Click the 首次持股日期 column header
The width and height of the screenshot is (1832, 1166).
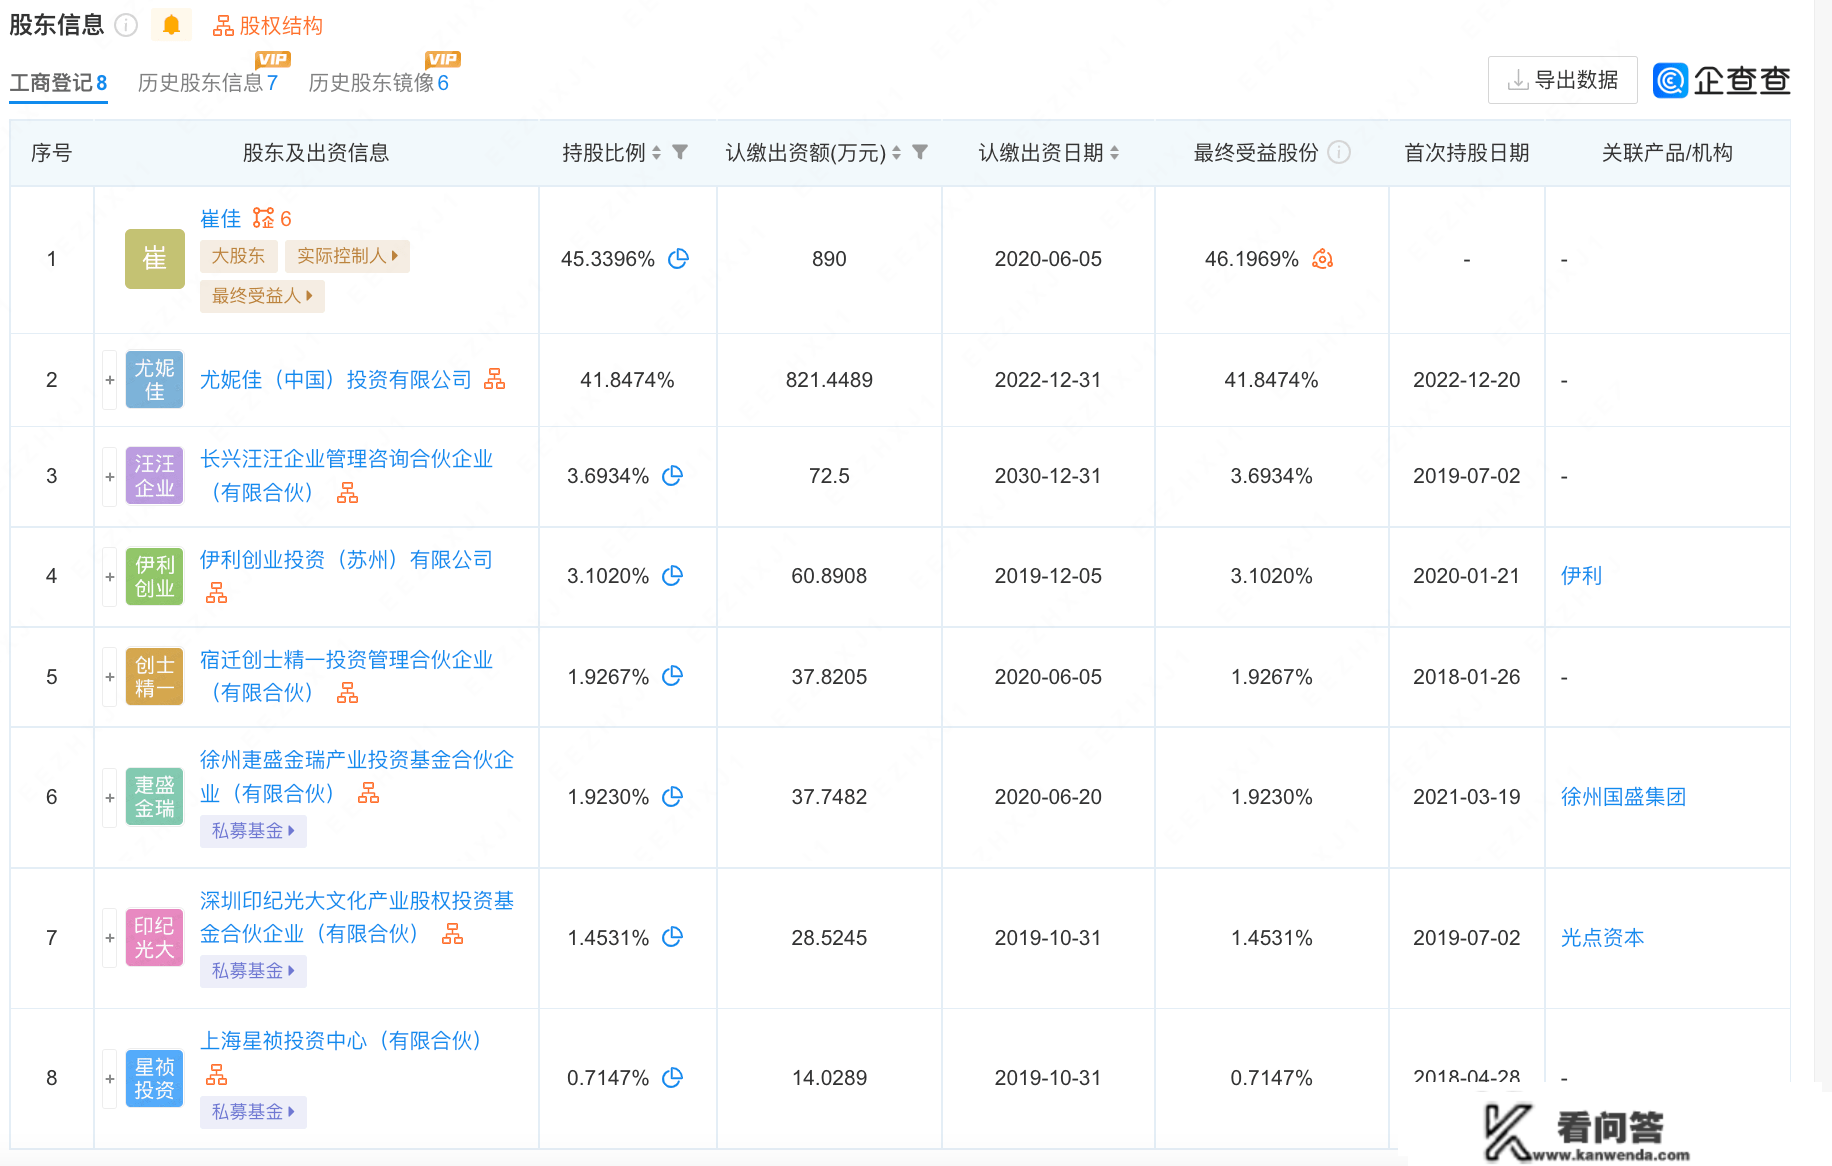pos(1467,153)
